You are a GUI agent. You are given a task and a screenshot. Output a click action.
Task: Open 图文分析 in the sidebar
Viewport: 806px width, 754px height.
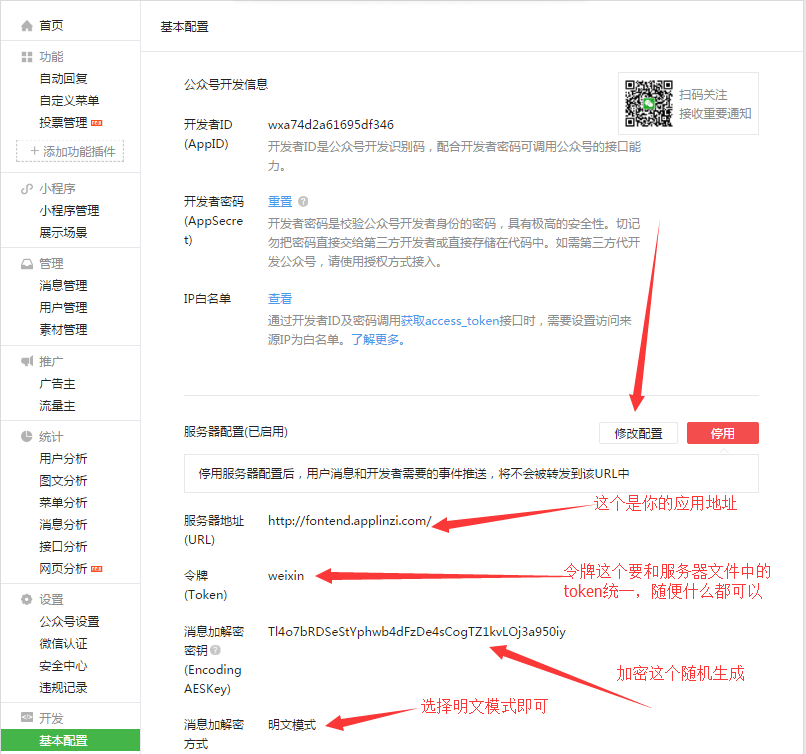click(x=63, y=481)
